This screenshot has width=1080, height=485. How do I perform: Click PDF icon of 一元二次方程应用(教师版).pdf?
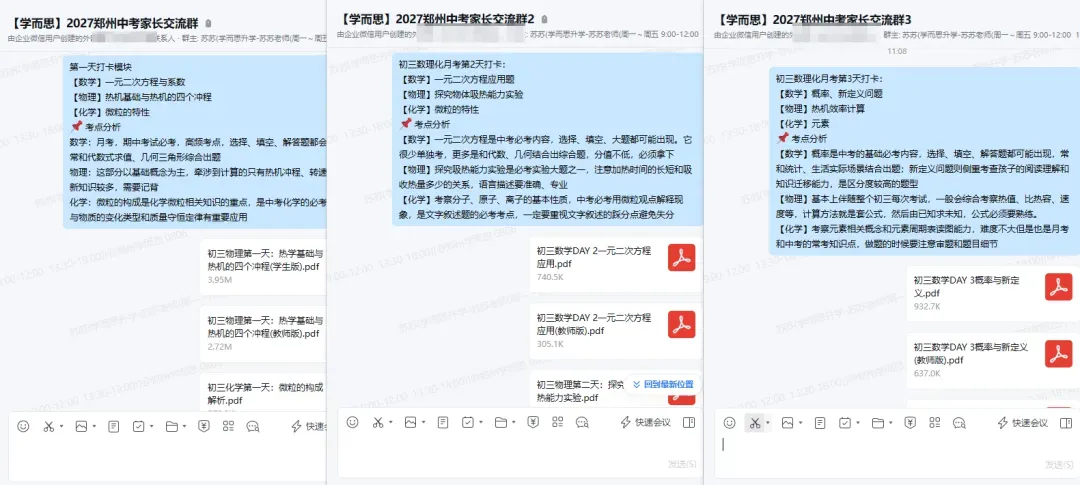pyautogui.click(x=681, y=324)
